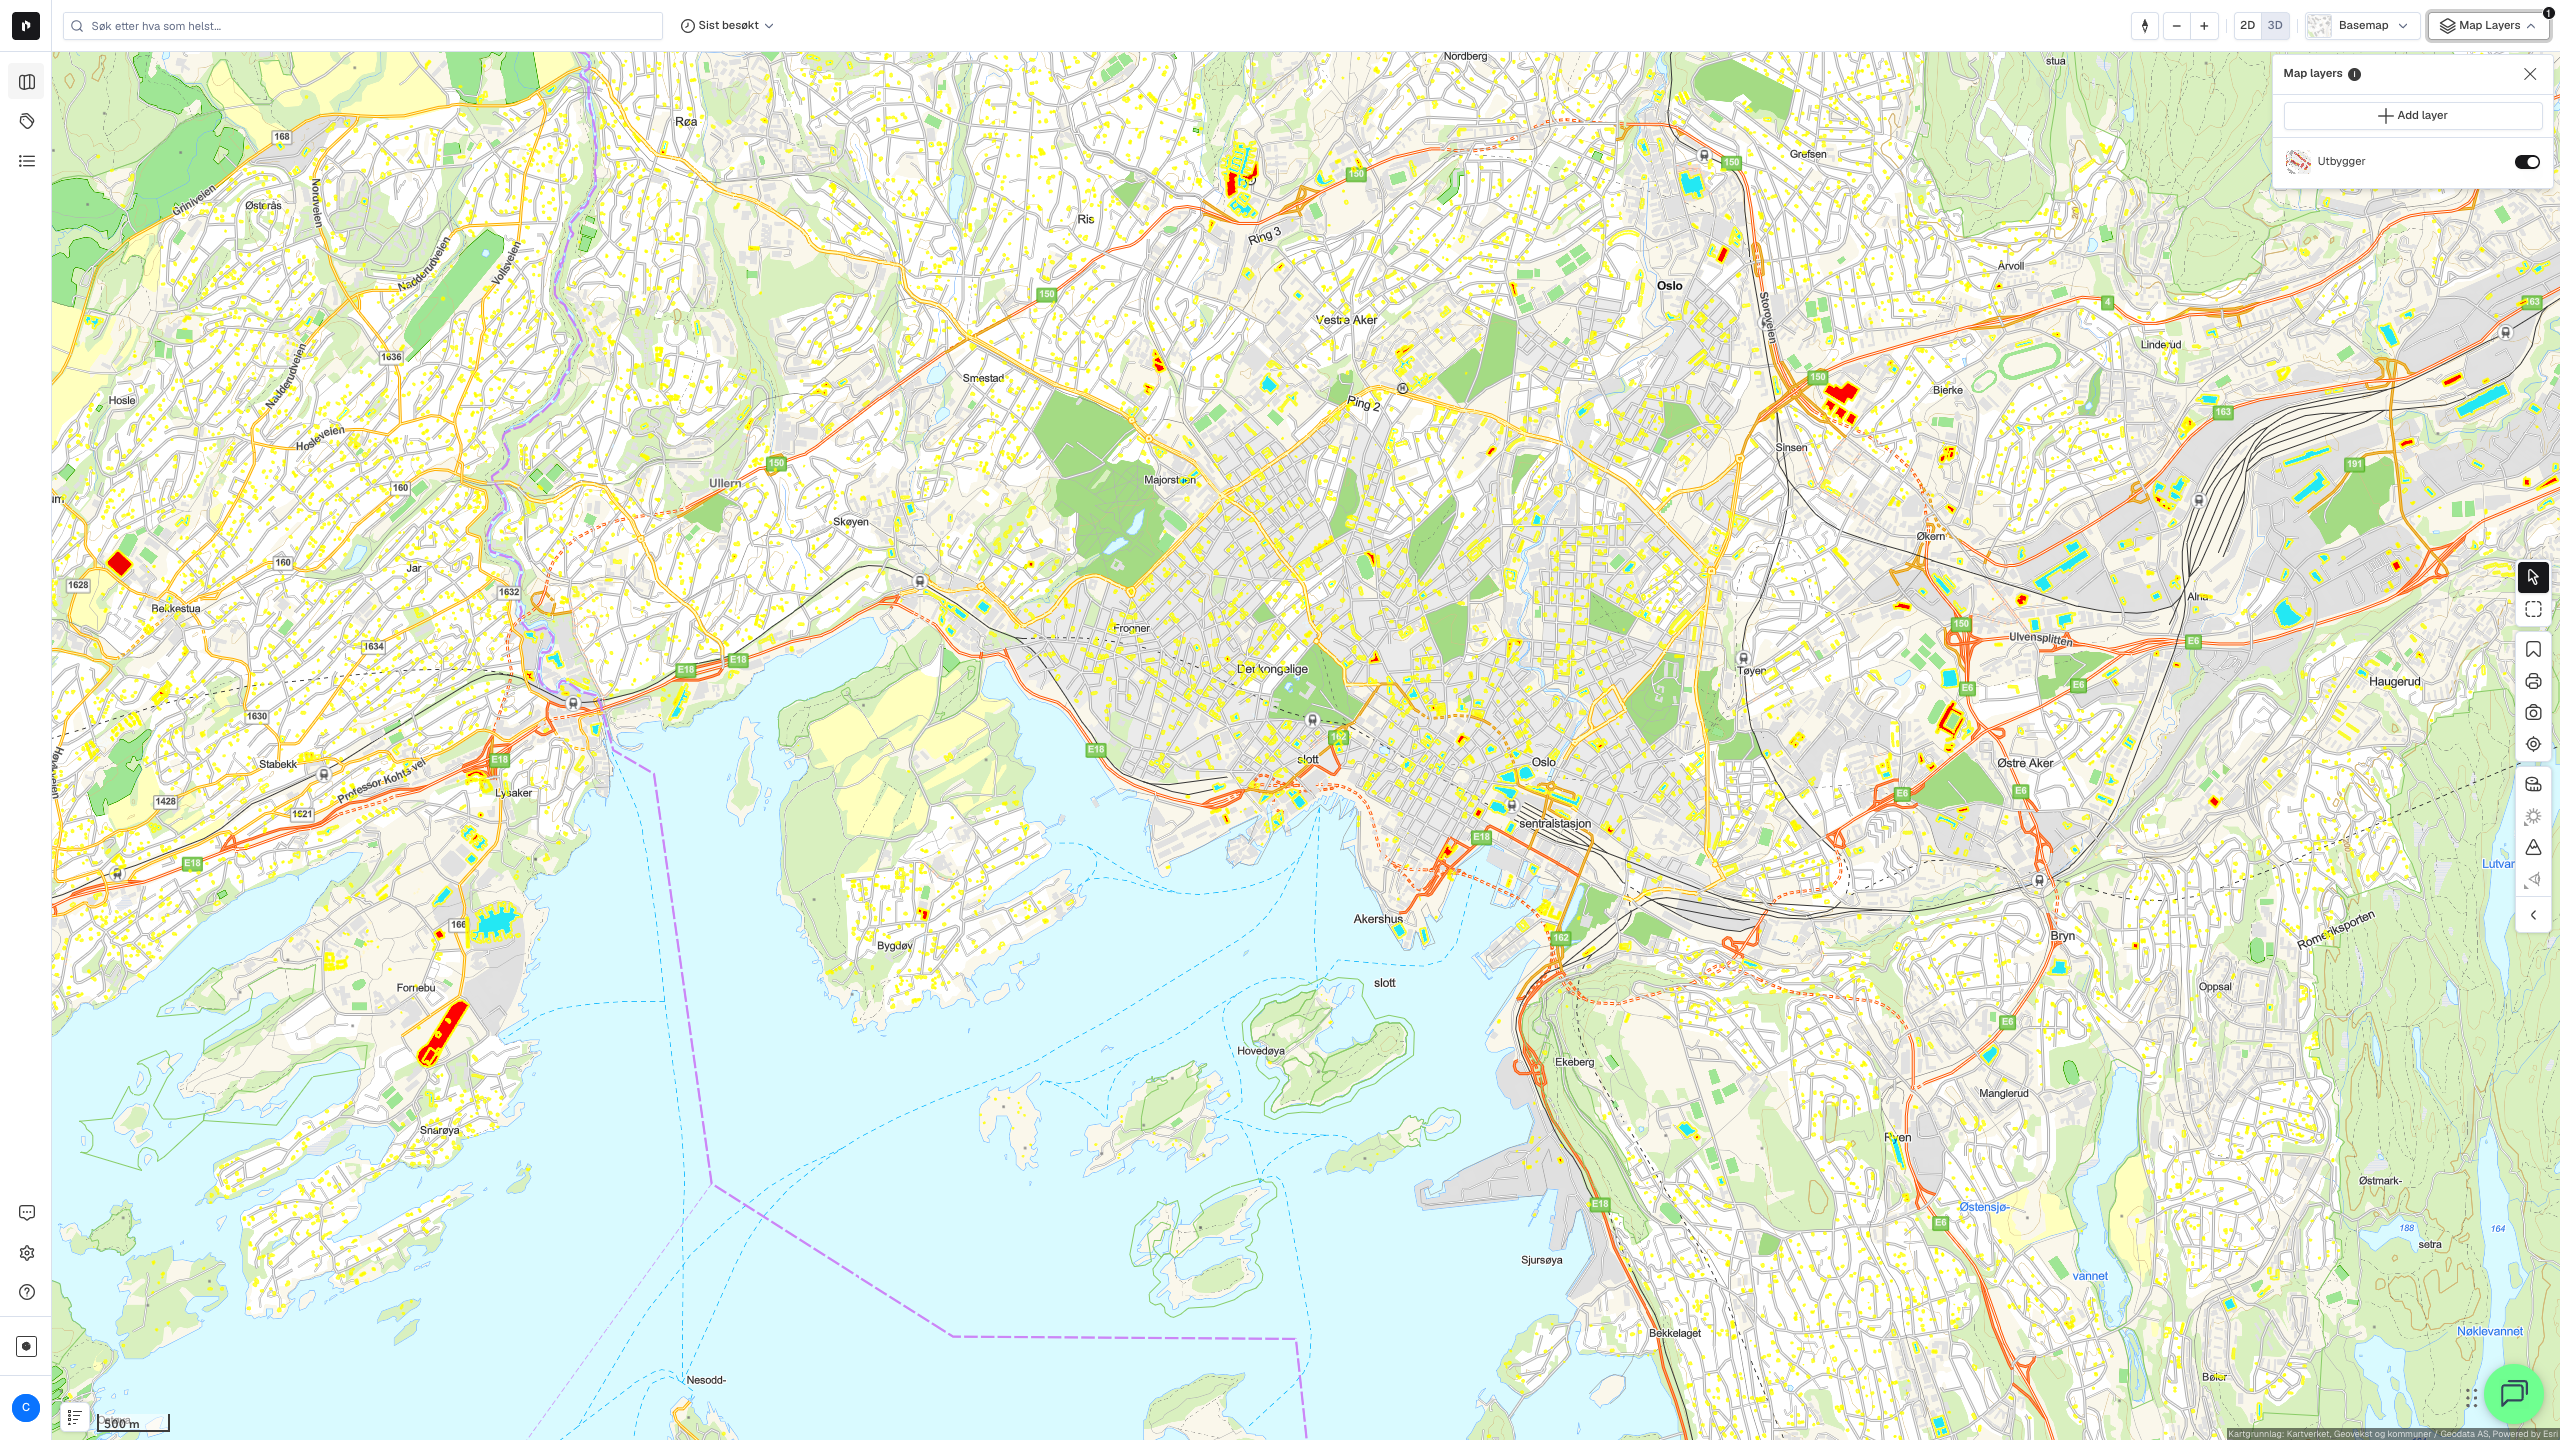Click the drag handle dots beside chat
2560x1440 pixels.
pos(2471,1397)
